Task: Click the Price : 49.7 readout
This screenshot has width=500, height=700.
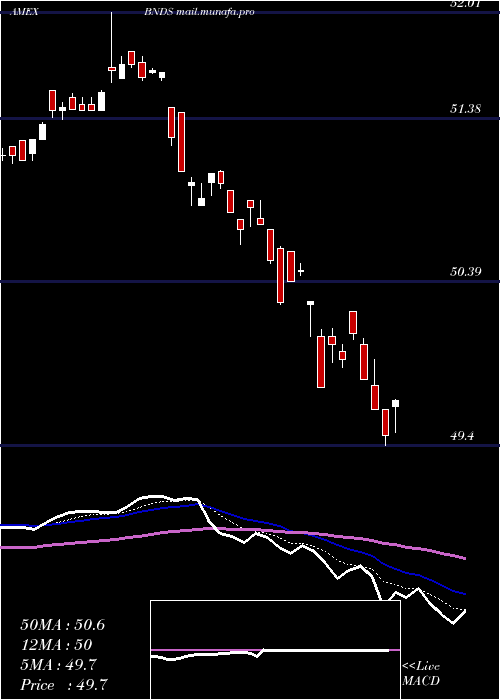Action: click(x=64, y=685)
